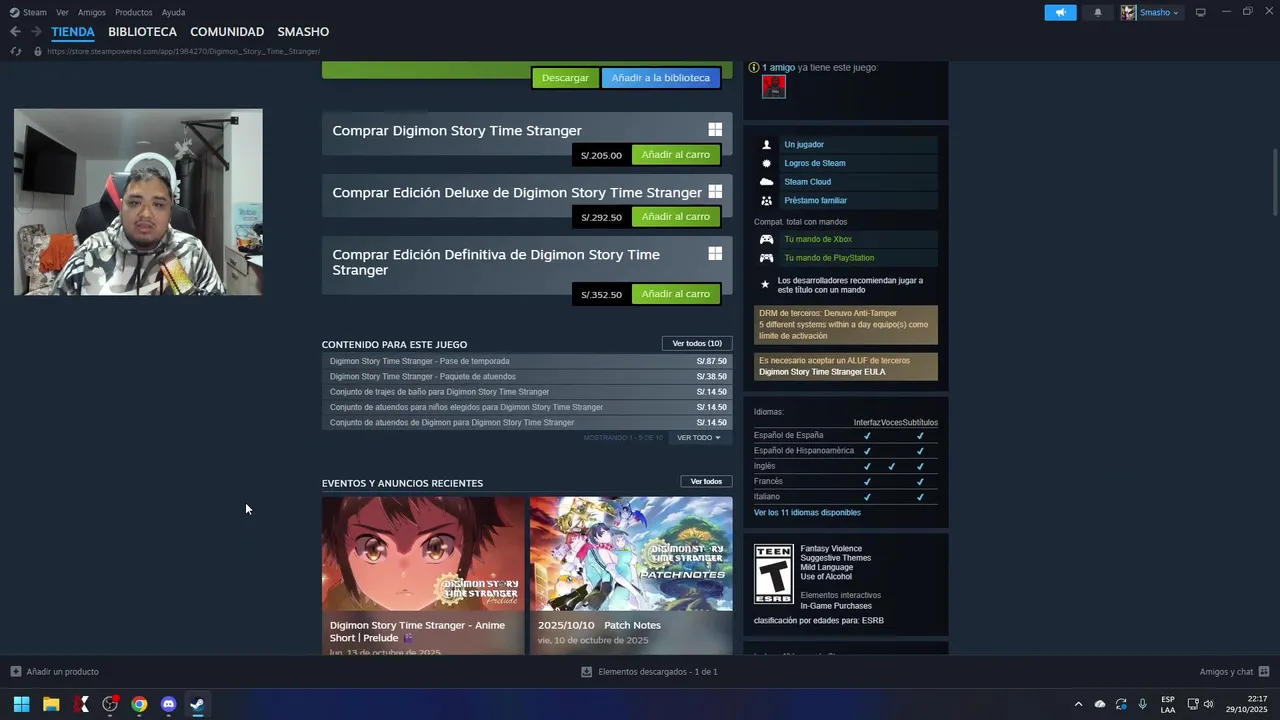The image size is (1280, 720).
Task: Click Ver todos next to events heading
Action: 706,481
